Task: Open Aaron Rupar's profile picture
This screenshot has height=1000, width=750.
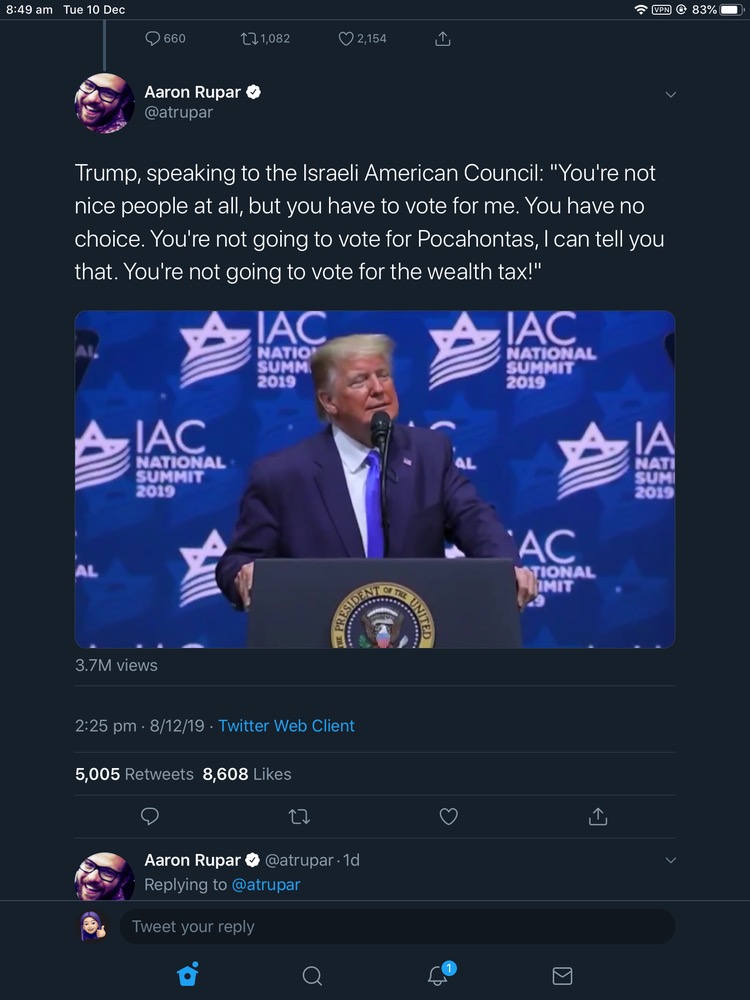Action: (x=105, y=103)
